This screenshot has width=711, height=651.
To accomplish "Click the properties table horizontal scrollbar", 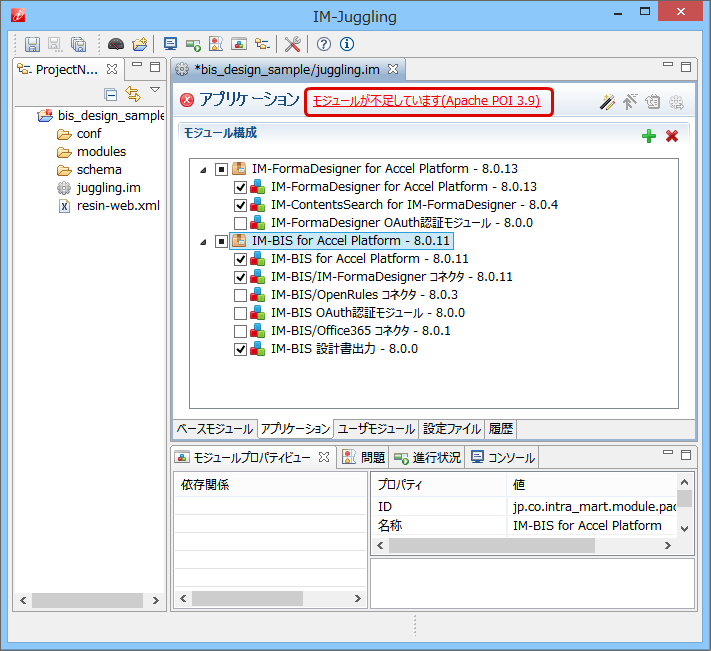I will 492,545.
